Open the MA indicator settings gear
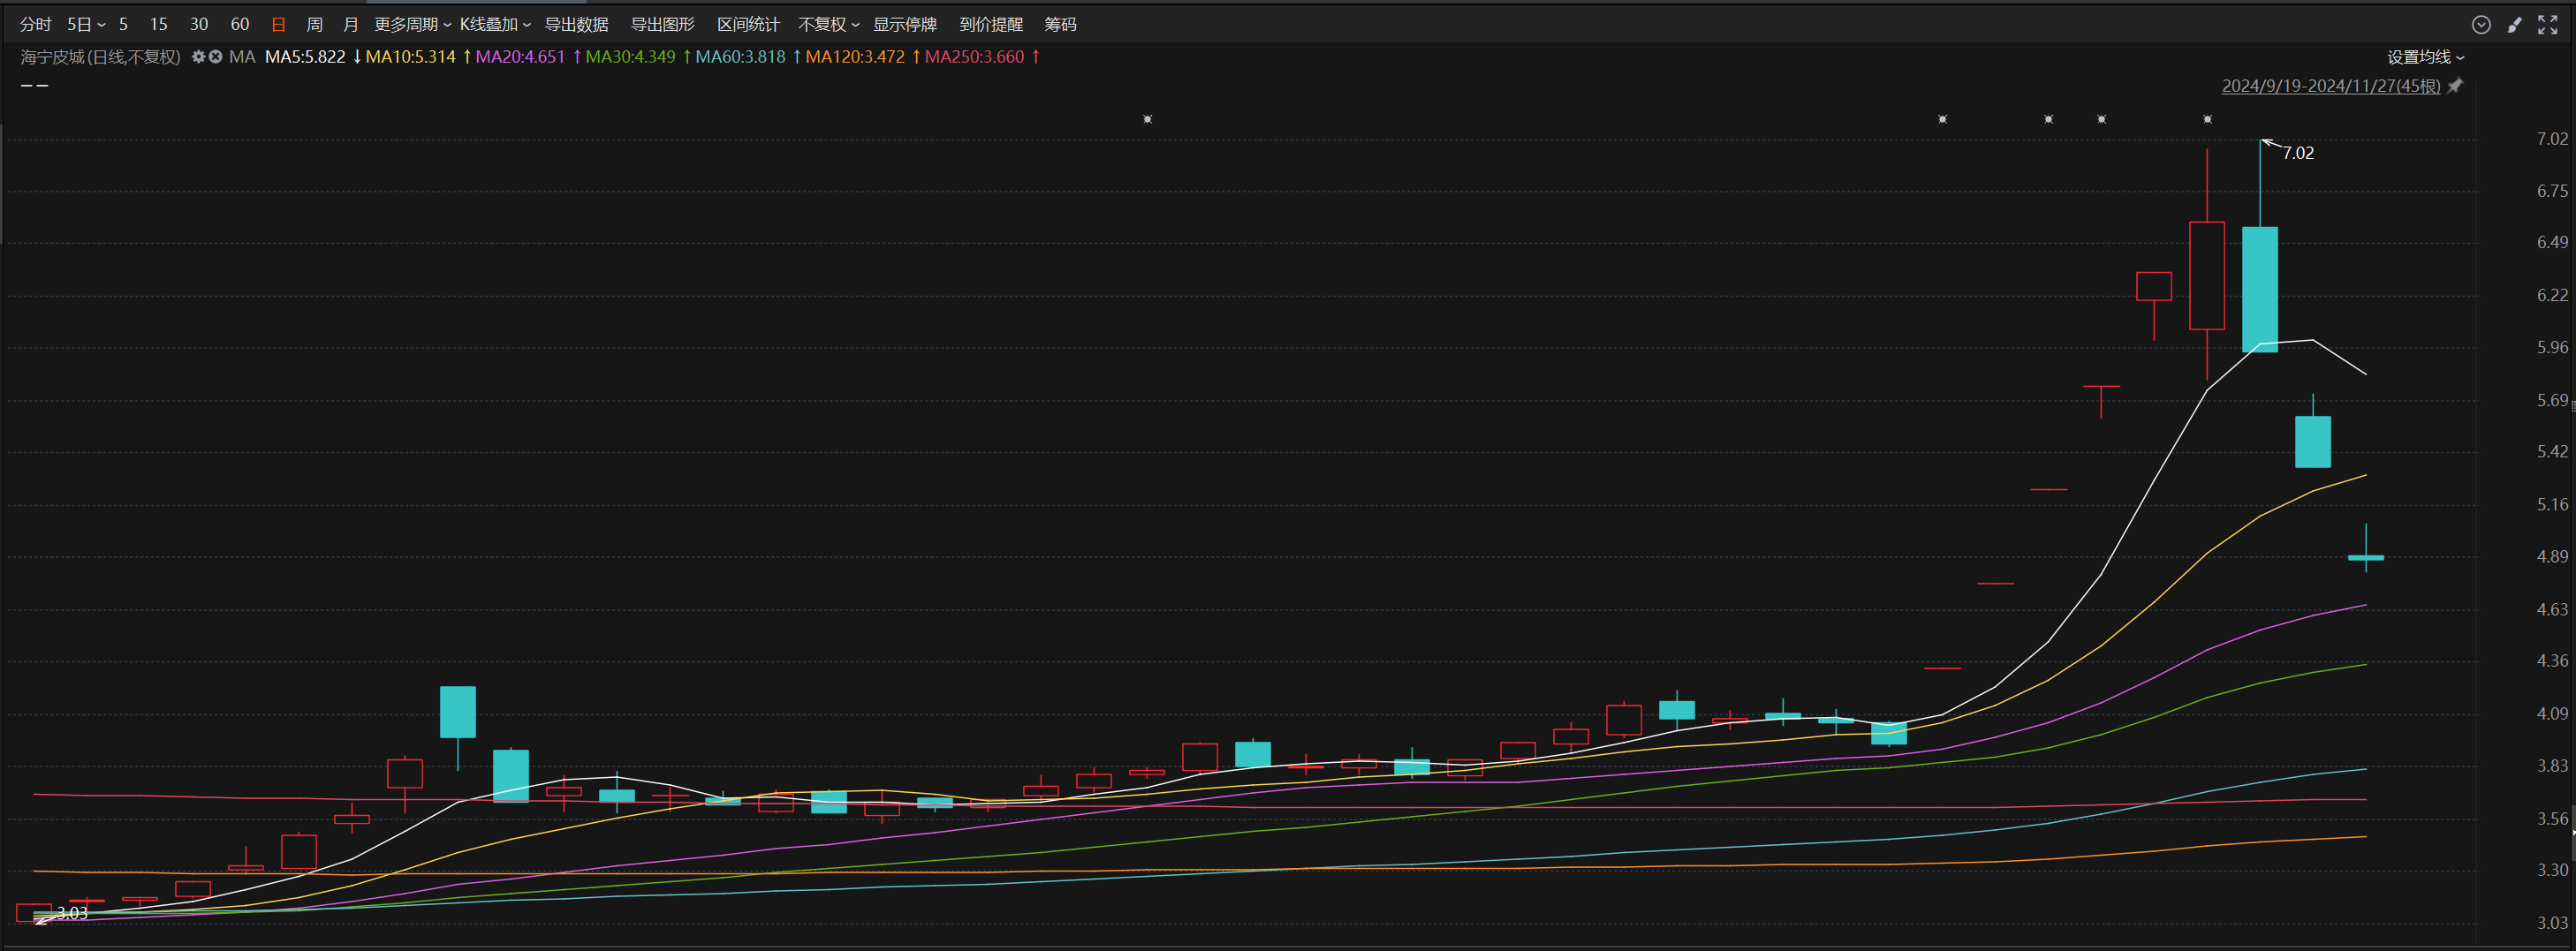This screenshot has height=951, width=2576. point(198,57)
